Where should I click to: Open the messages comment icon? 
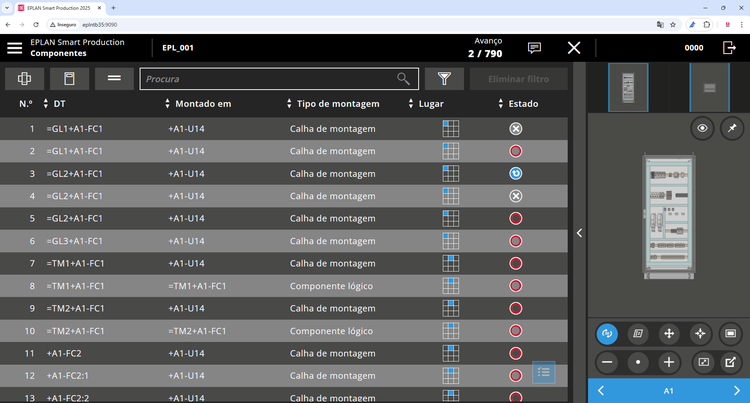pos(535,48)
